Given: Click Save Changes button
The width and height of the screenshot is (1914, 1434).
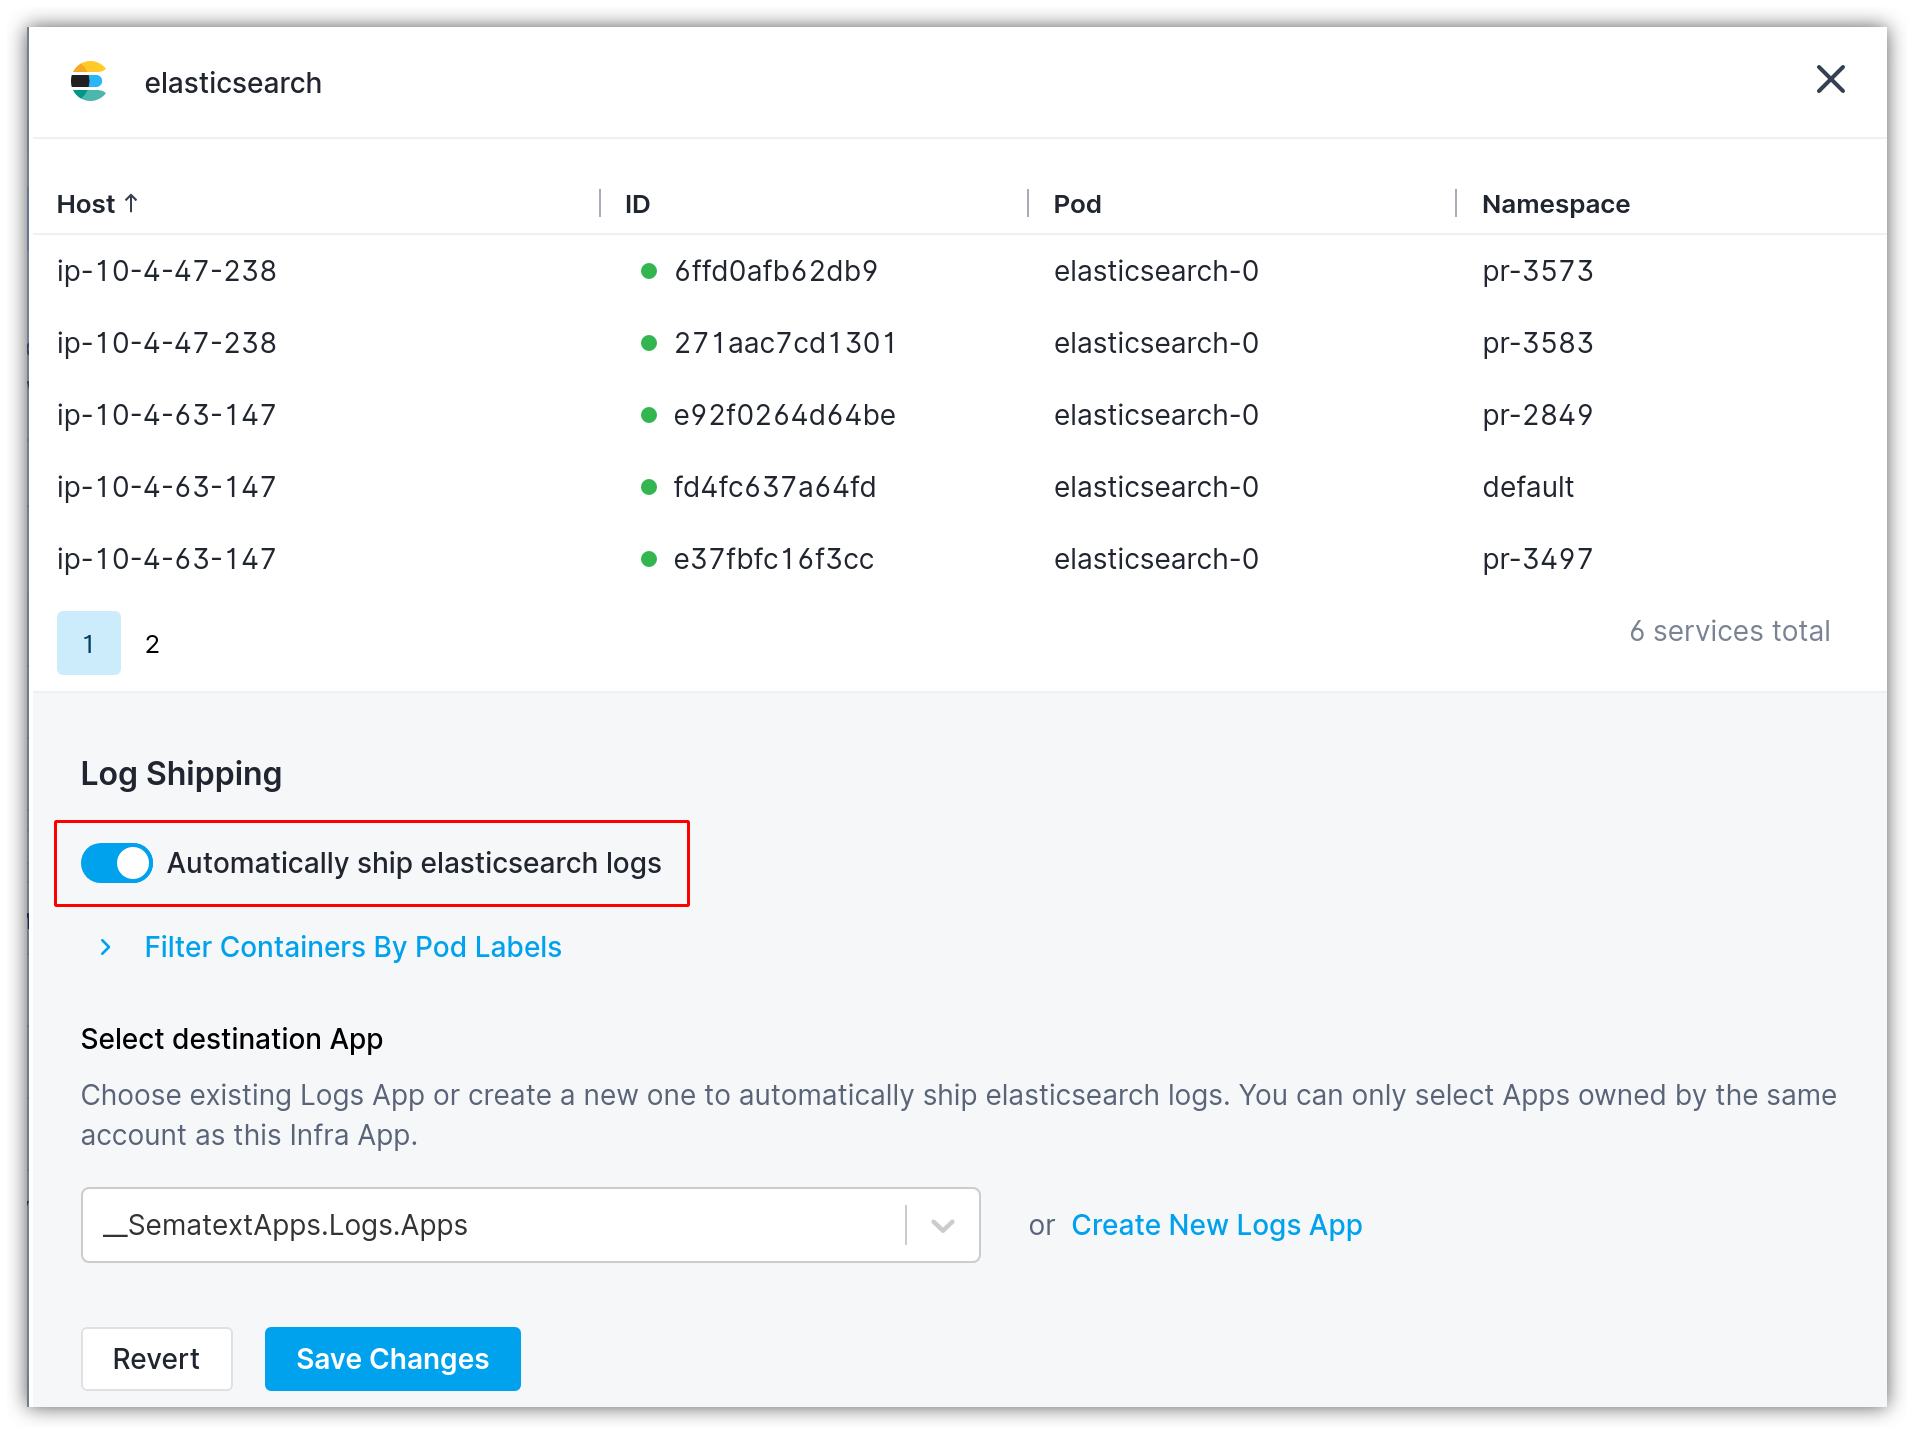Looking at the screenshot, I should [x=393, y=1359].
